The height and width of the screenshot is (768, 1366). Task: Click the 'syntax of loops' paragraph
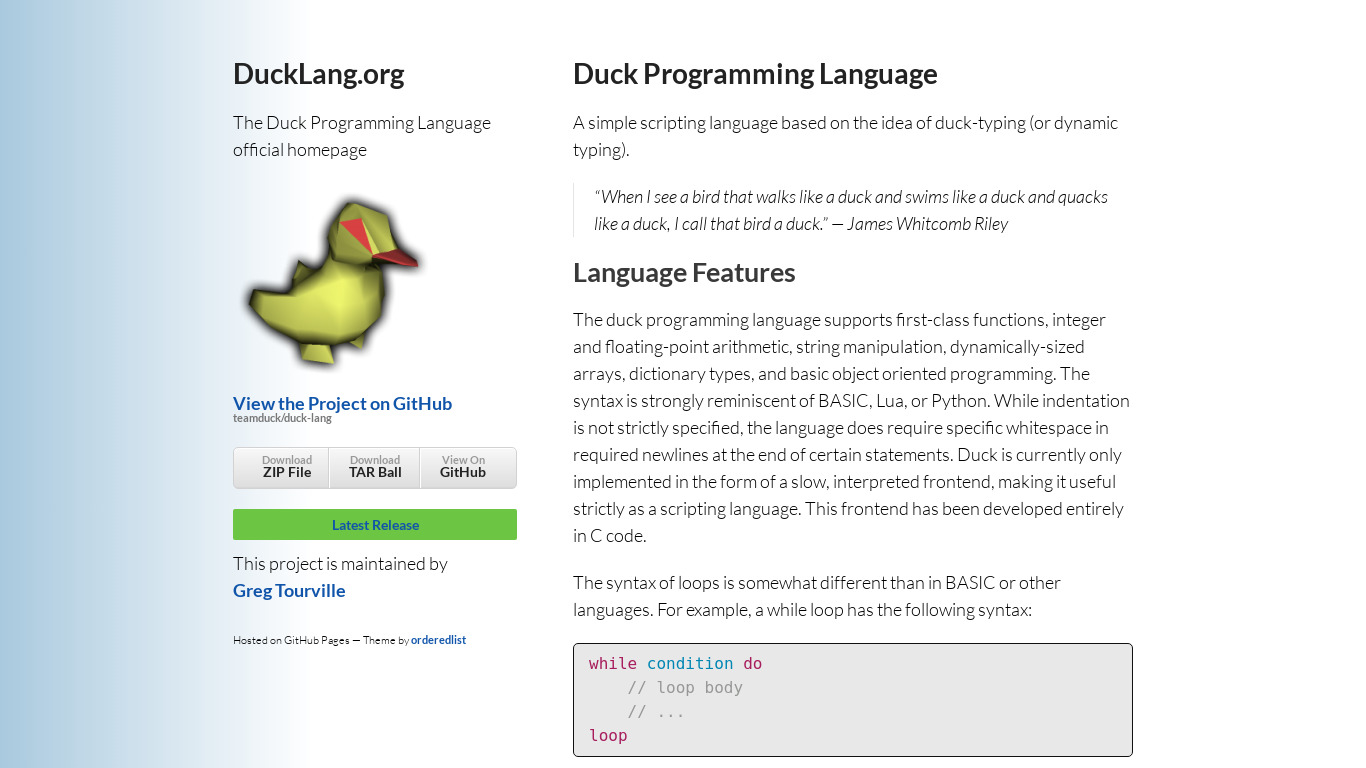tap(817, 596)
